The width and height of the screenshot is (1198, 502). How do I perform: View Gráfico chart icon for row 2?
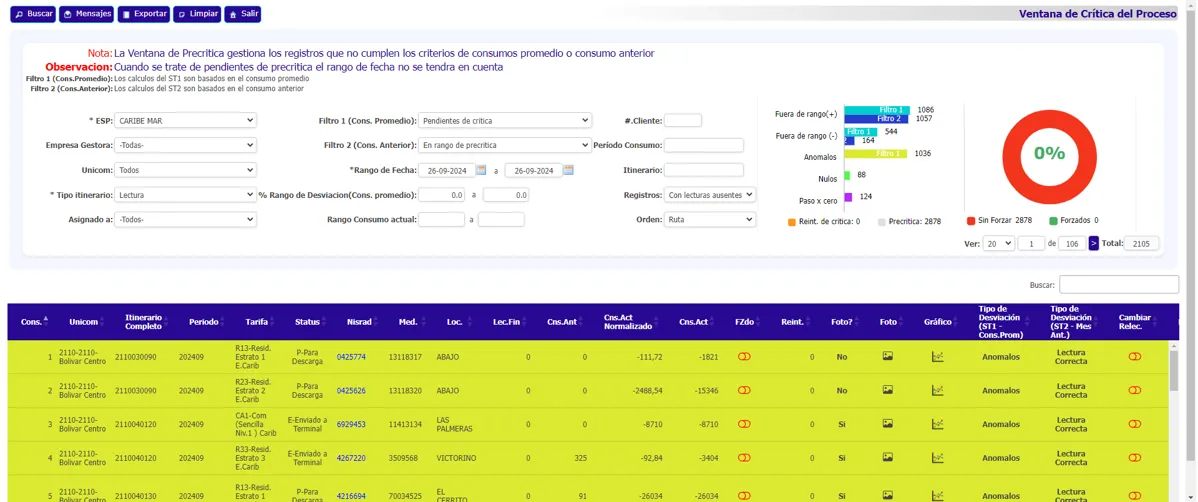[x=937, y=390]
